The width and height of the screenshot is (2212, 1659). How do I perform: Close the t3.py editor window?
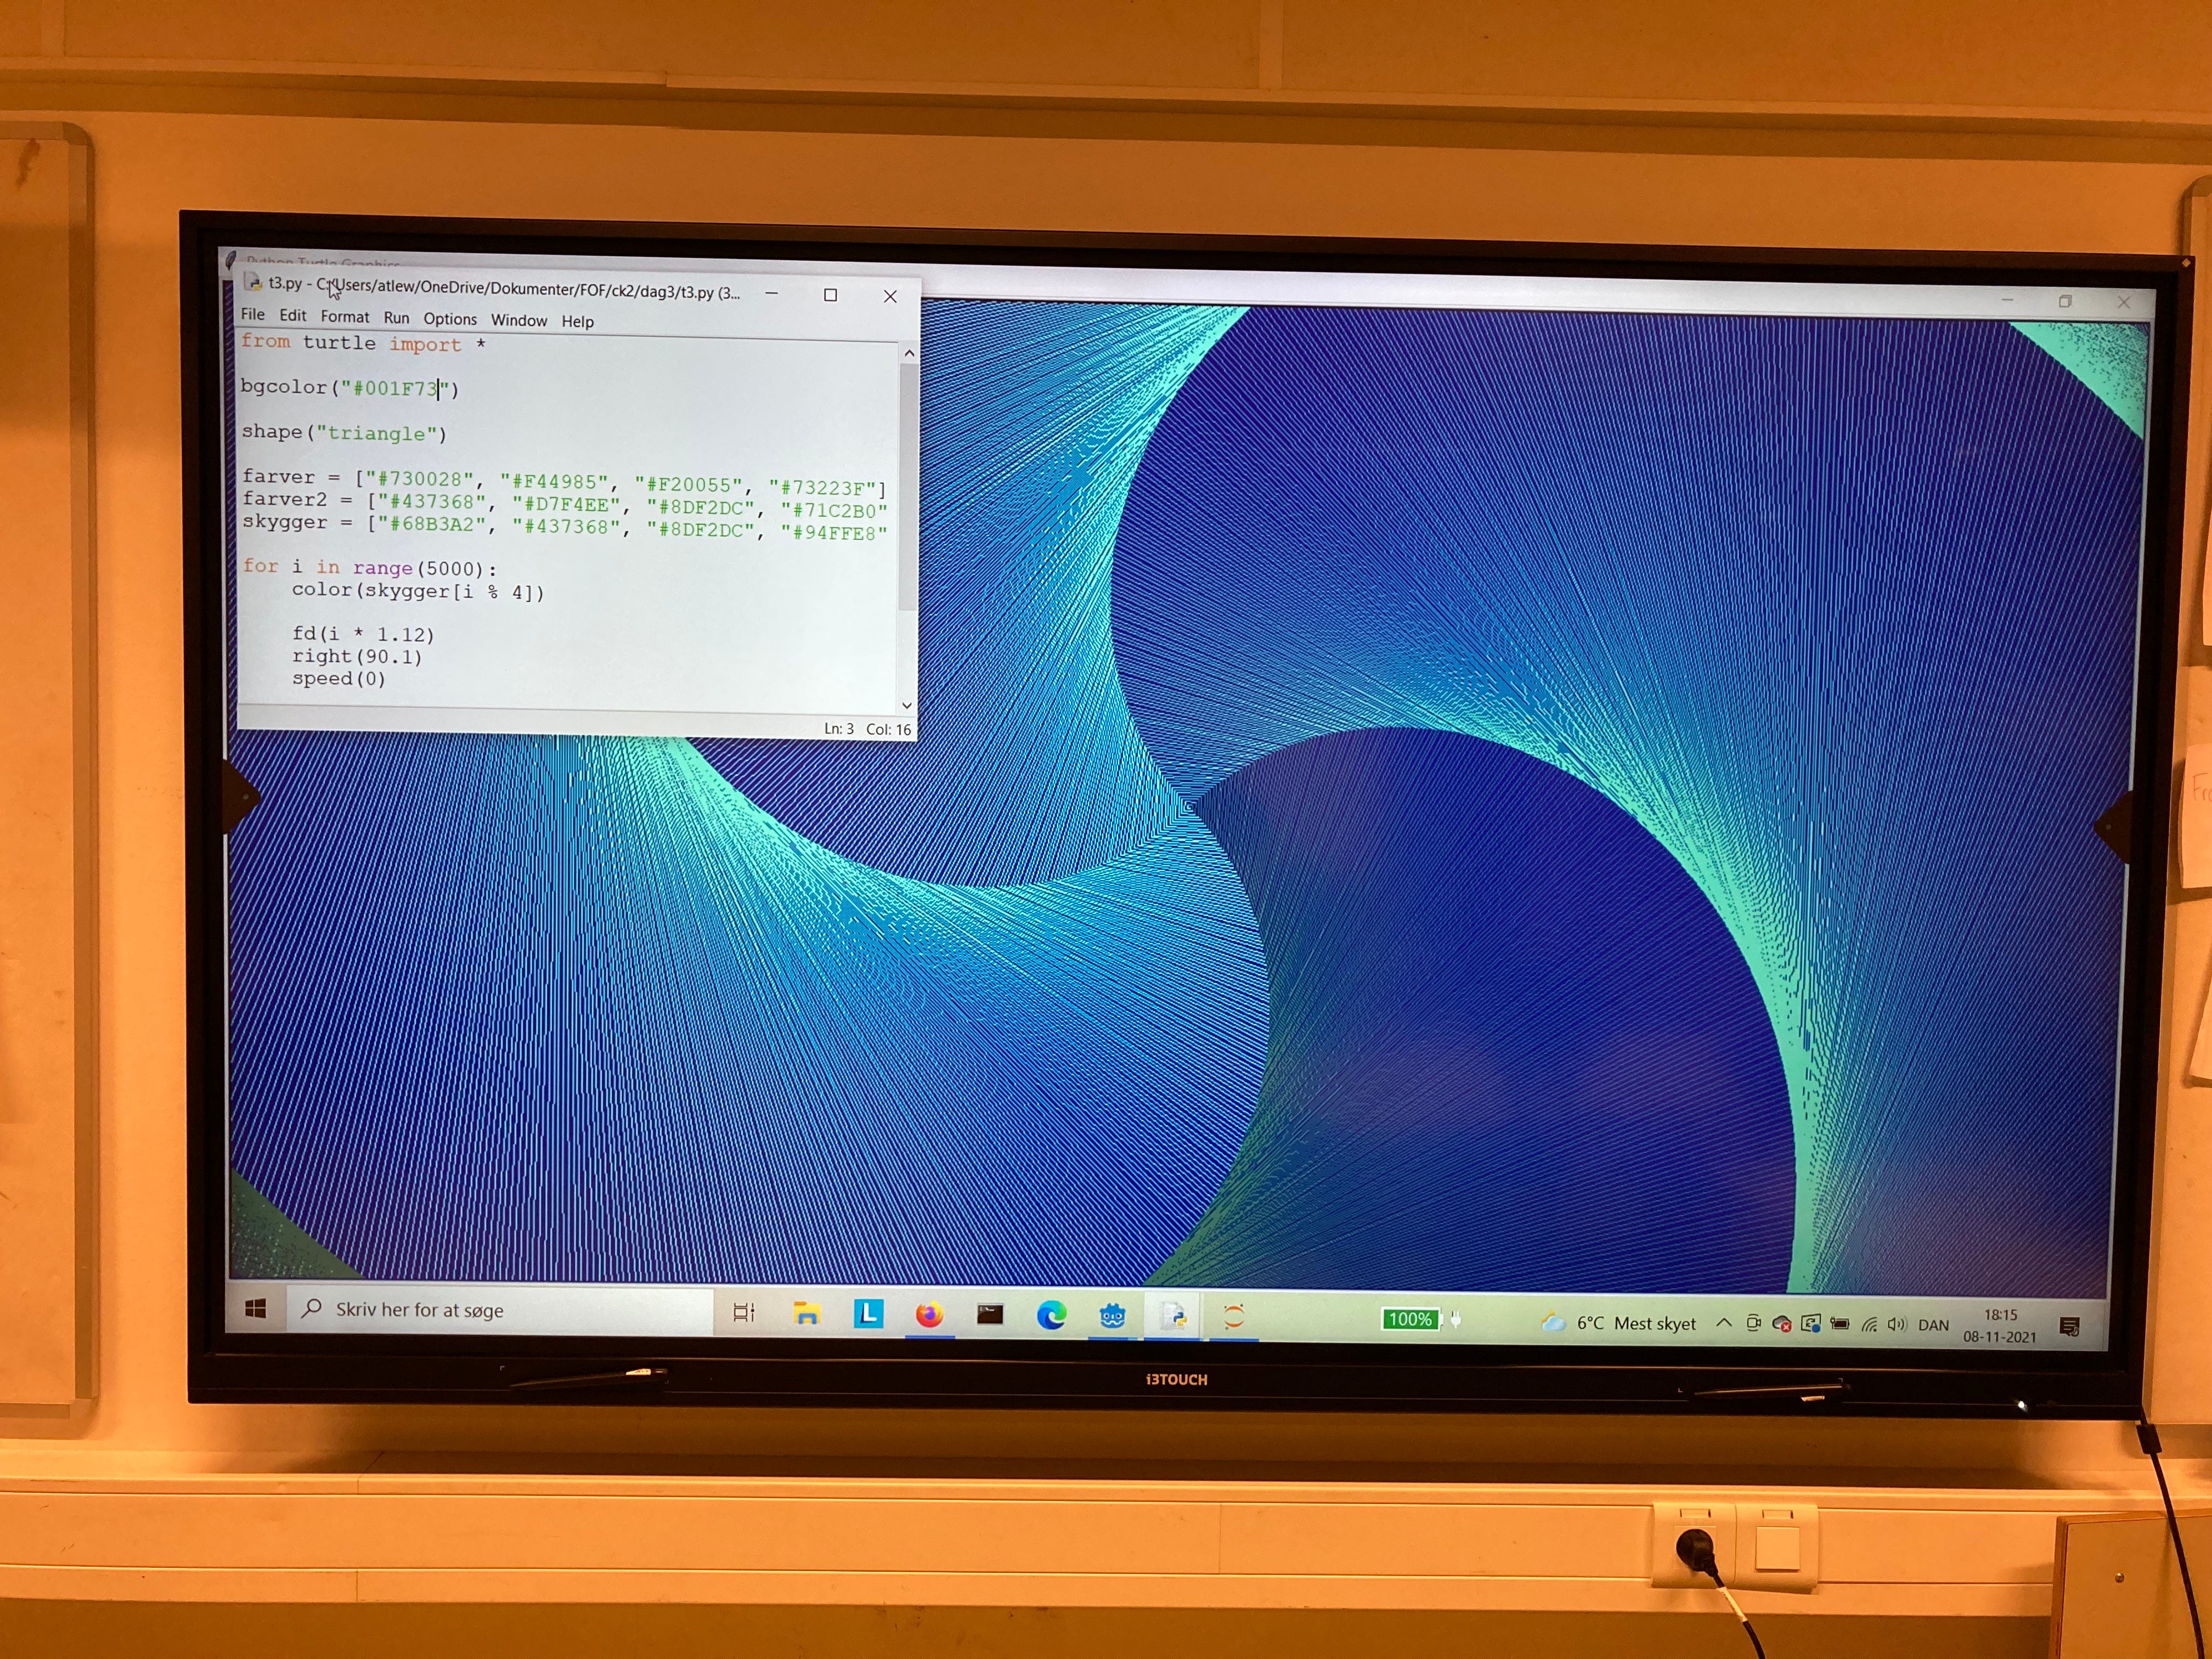pyautogui.click(x=890, y=296)
